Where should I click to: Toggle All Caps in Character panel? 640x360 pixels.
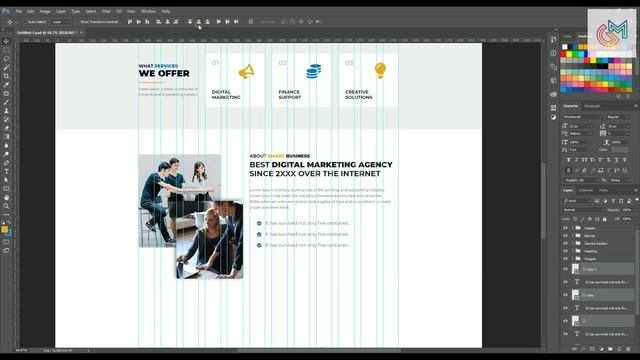584,160
